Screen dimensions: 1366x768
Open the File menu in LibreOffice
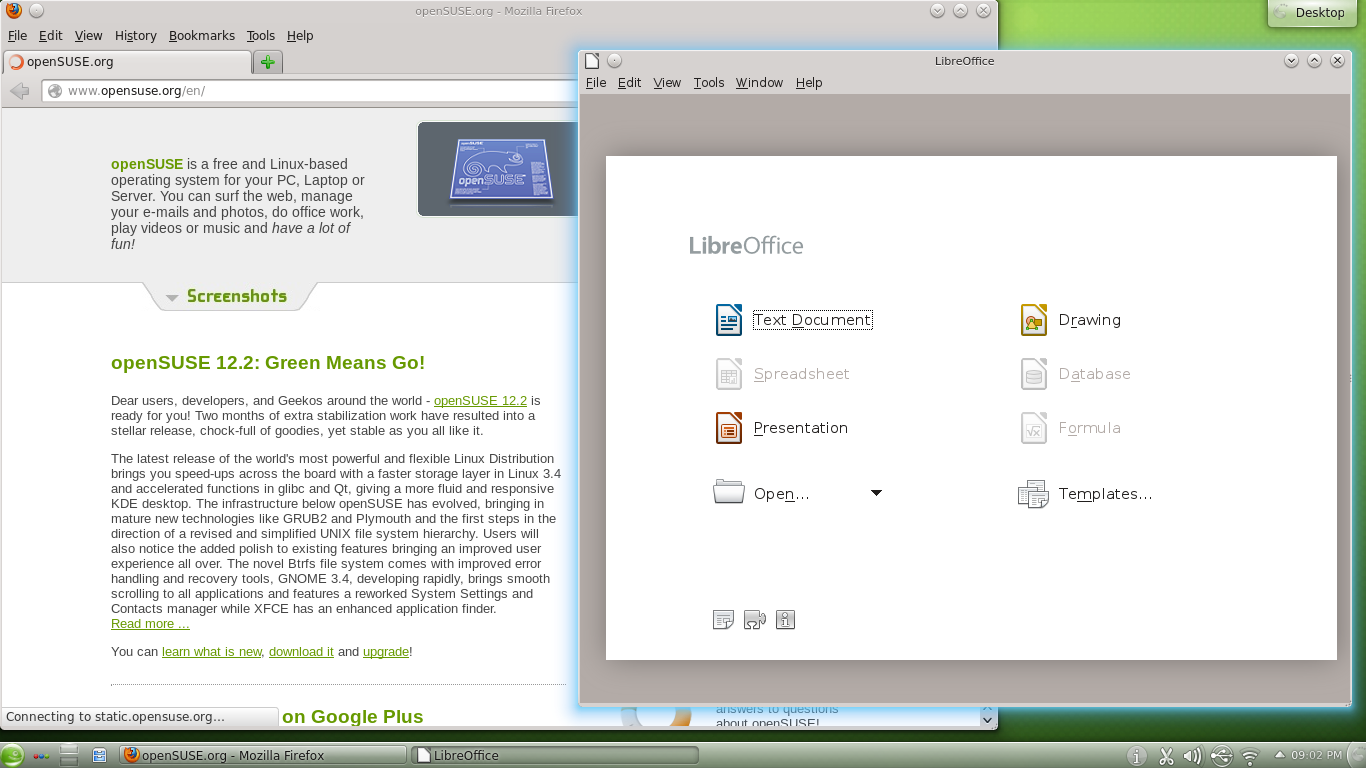point(596,83)
